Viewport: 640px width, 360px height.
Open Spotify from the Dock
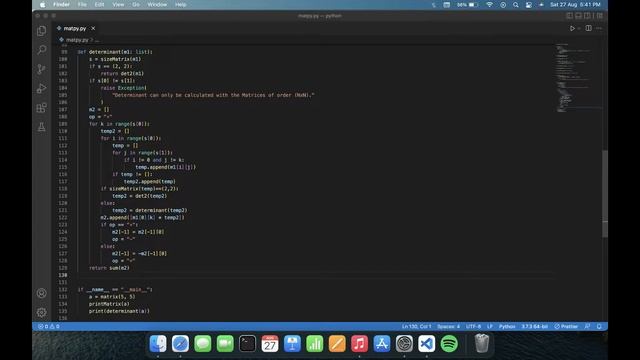click(449, 344)
